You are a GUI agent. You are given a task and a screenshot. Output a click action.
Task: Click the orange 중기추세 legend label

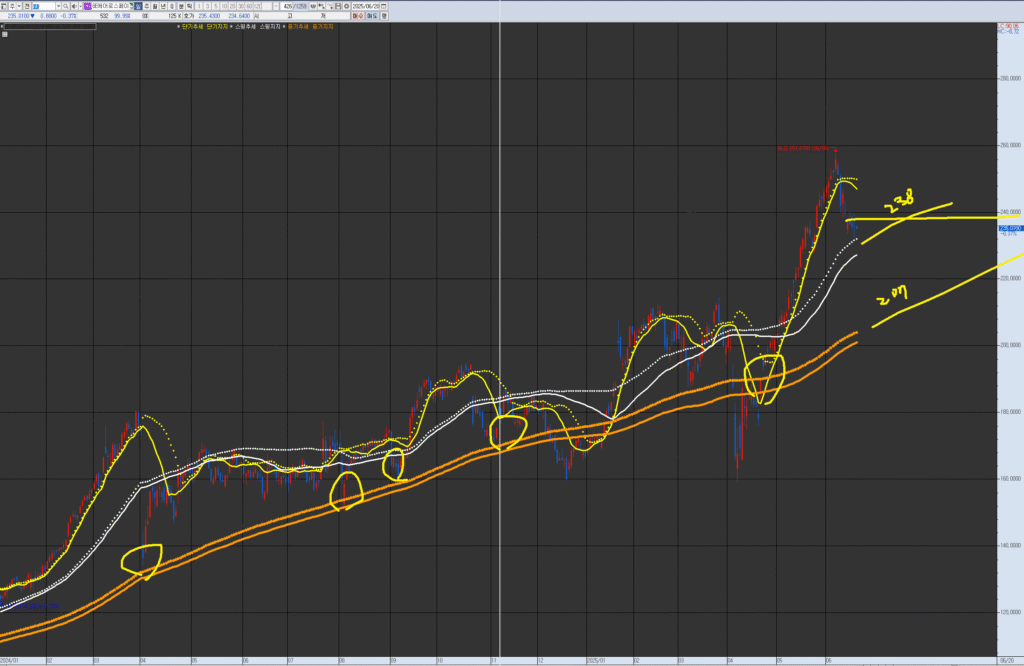tap(298, 27)
